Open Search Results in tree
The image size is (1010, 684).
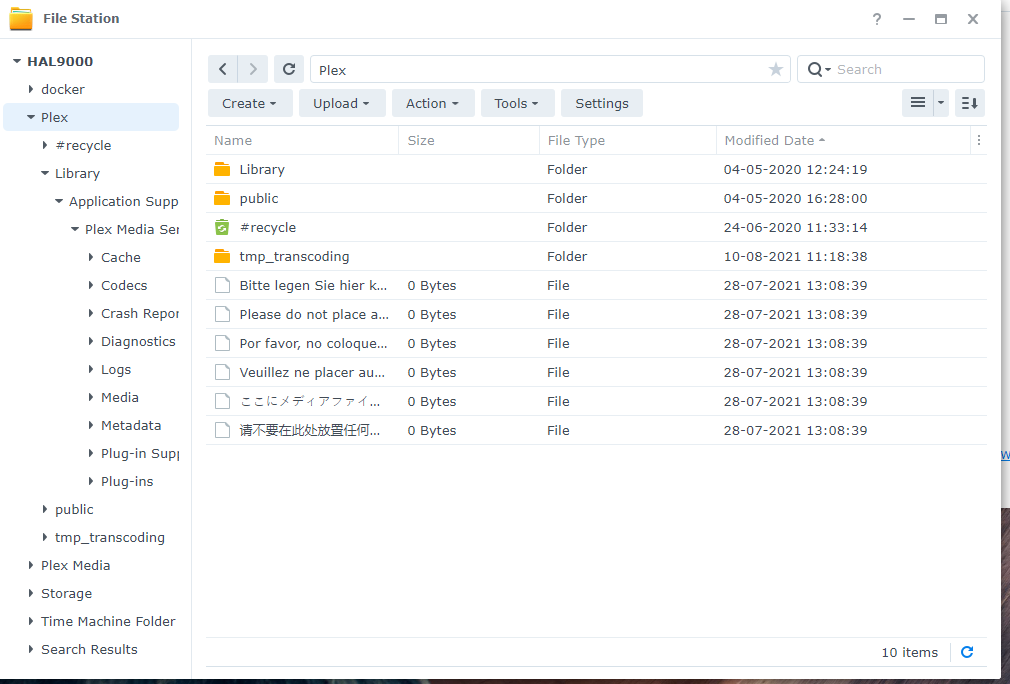click(x=90, y=649)
